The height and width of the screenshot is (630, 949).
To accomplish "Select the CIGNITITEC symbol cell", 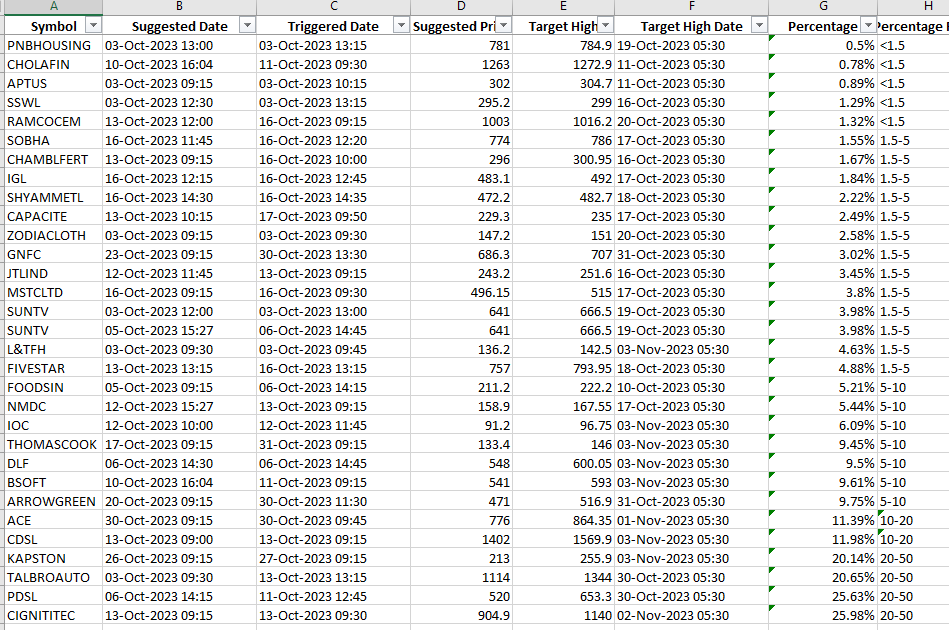I will click(x=50, y=616).
